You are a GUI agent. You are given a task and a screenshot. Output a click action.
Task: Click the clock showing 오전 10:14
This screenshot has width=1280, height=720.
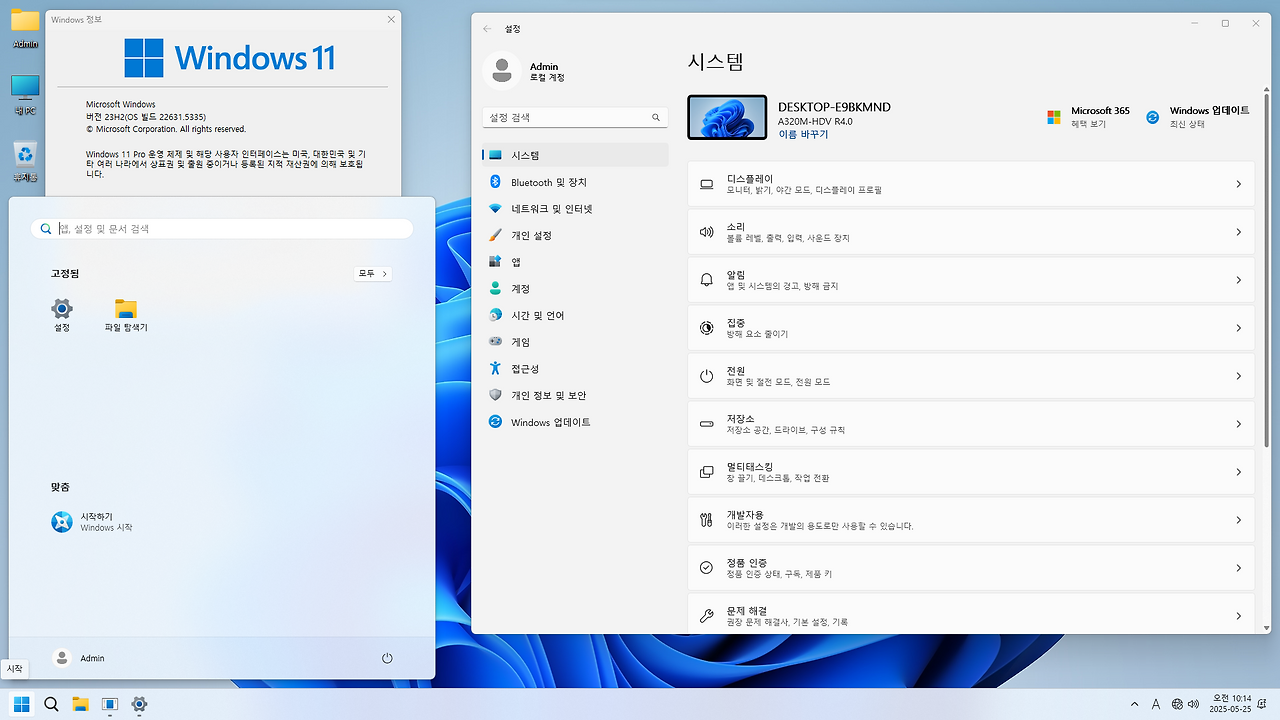(1231, 704)
